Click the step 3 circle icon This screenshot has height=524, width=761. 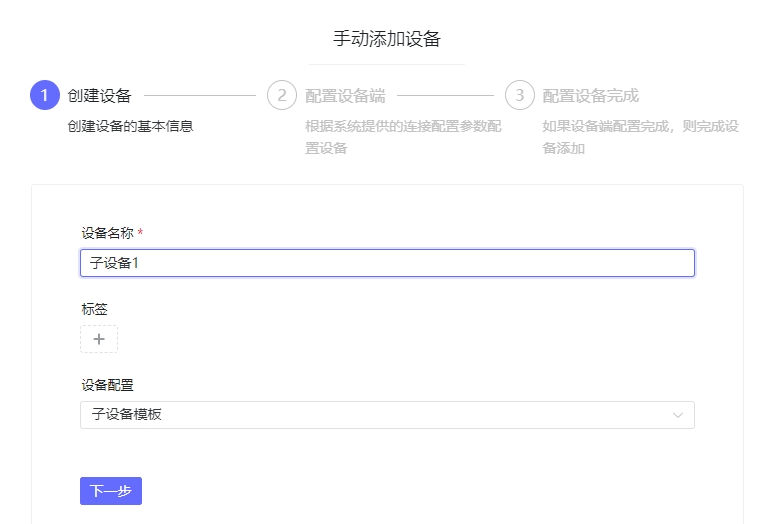tap(520, 95)
